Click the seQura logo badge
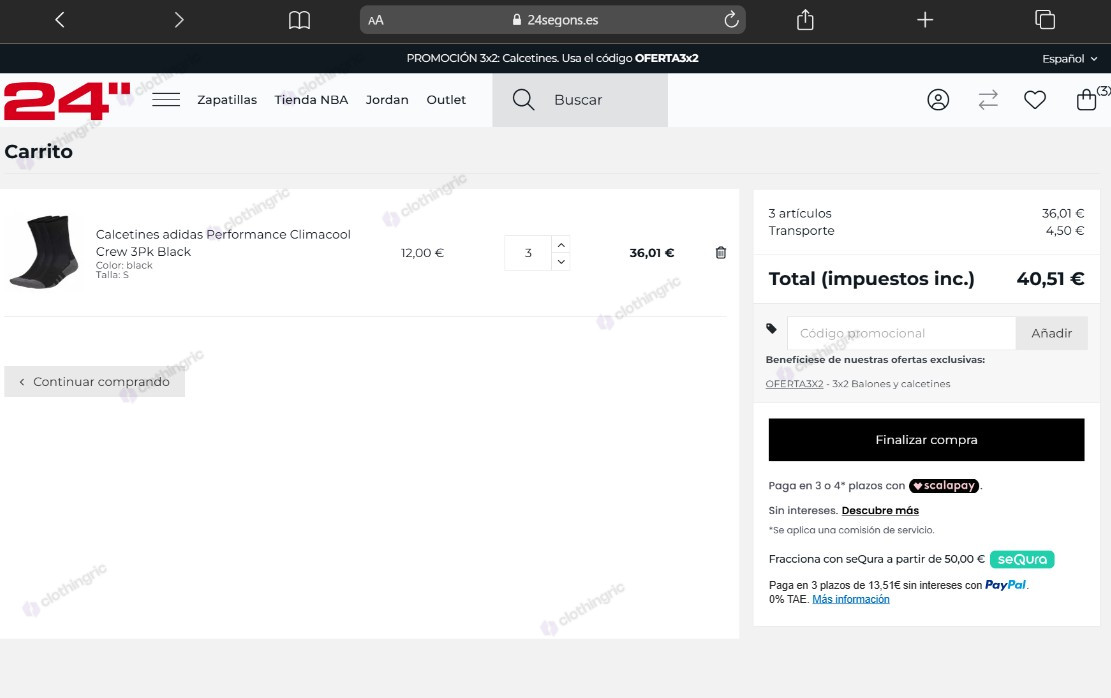The width and height of the screenshot is (1111, 698). 1022,560
